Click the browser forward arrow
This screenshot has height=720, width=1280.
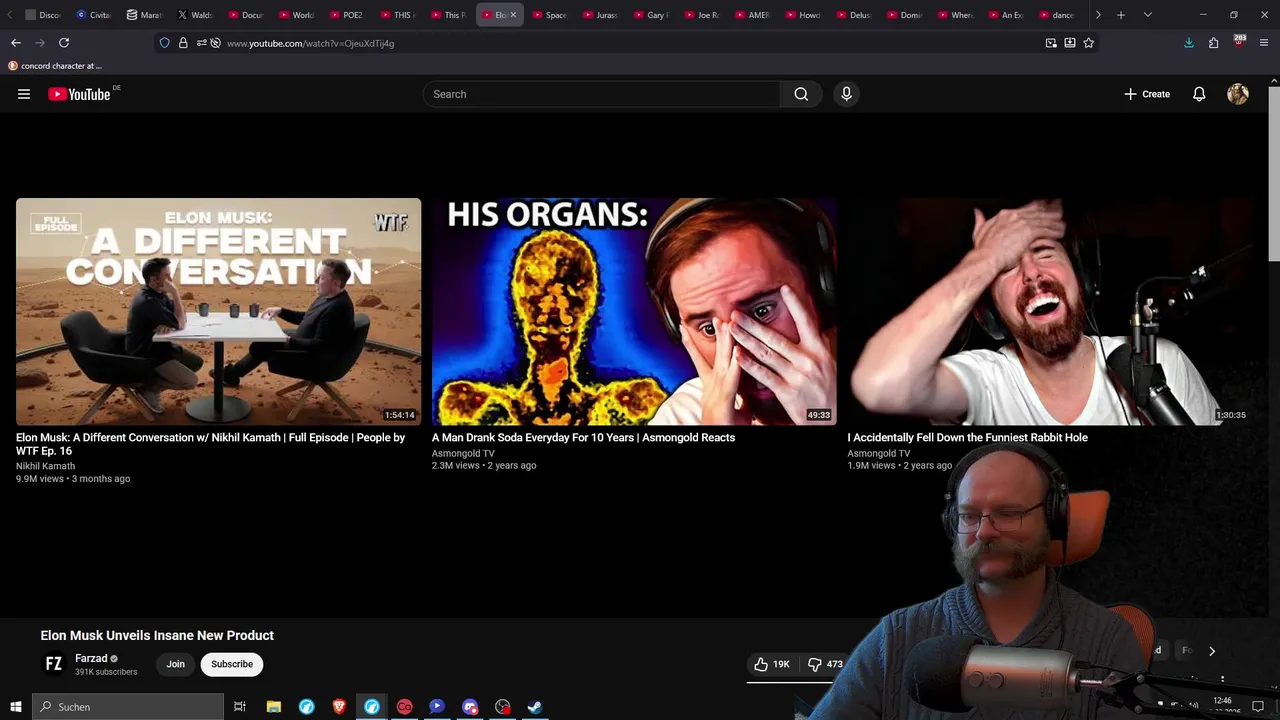click(x=40, y=43)
